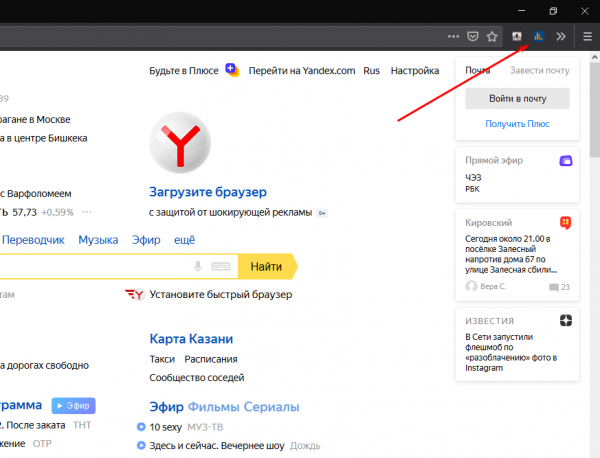
Task: Show more toolbar items chevron
Action: 561,36
